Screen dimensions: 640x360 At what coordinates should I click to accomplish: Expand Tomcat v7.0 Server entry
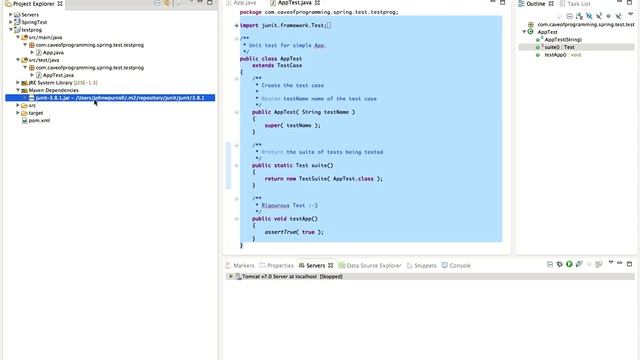coord(231,276)
